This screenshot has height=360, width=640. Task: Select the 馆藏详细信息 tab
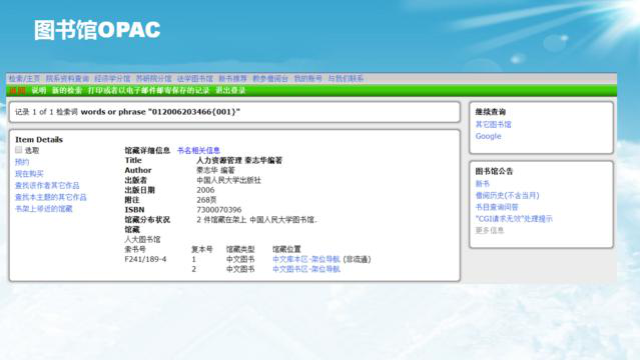pos(147,151)
